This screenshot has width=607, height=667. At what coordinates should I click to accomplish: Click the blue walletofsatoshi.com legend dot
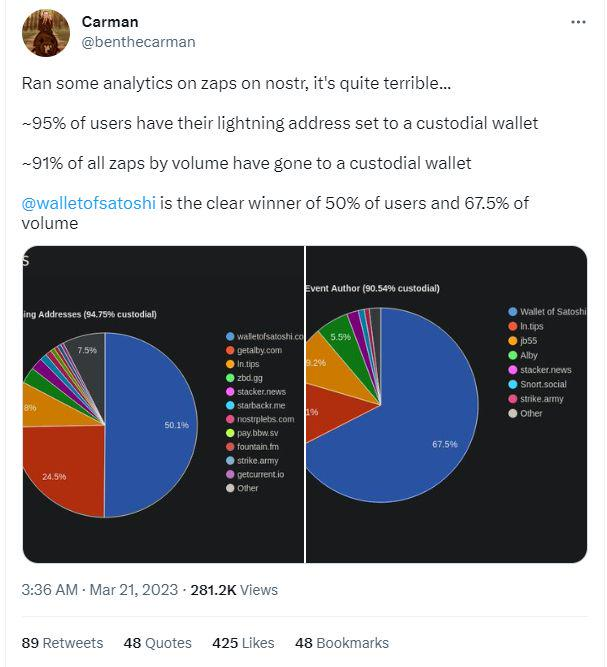tap(230, 336)
